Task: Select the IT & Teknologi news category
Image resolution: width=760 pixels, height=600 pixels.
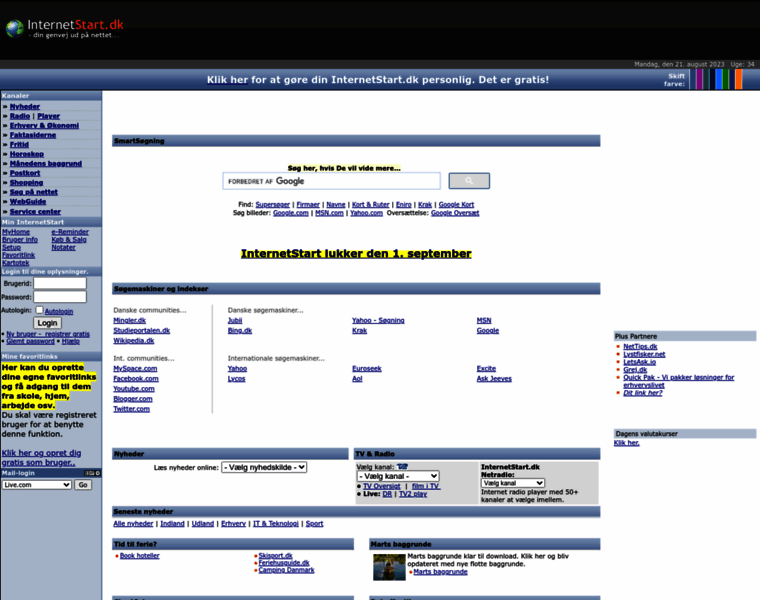Action: point(275,523)
